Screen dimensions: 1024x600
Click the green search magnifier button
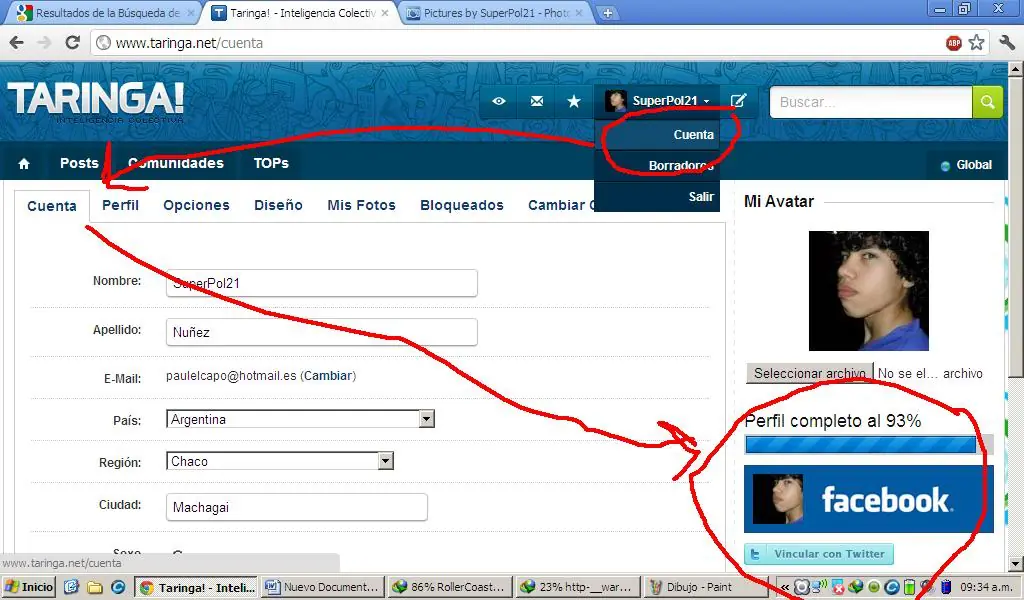(987, 102)
